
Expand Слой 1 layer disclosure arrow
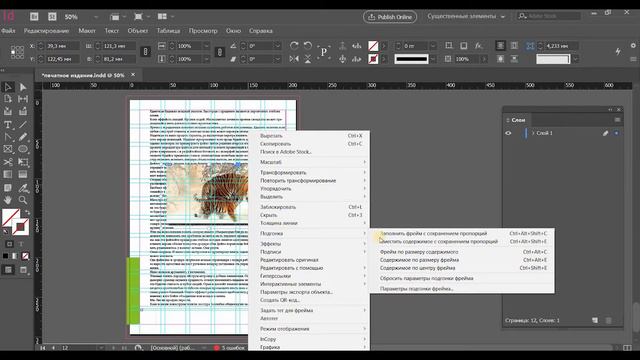tap(533, 133)
